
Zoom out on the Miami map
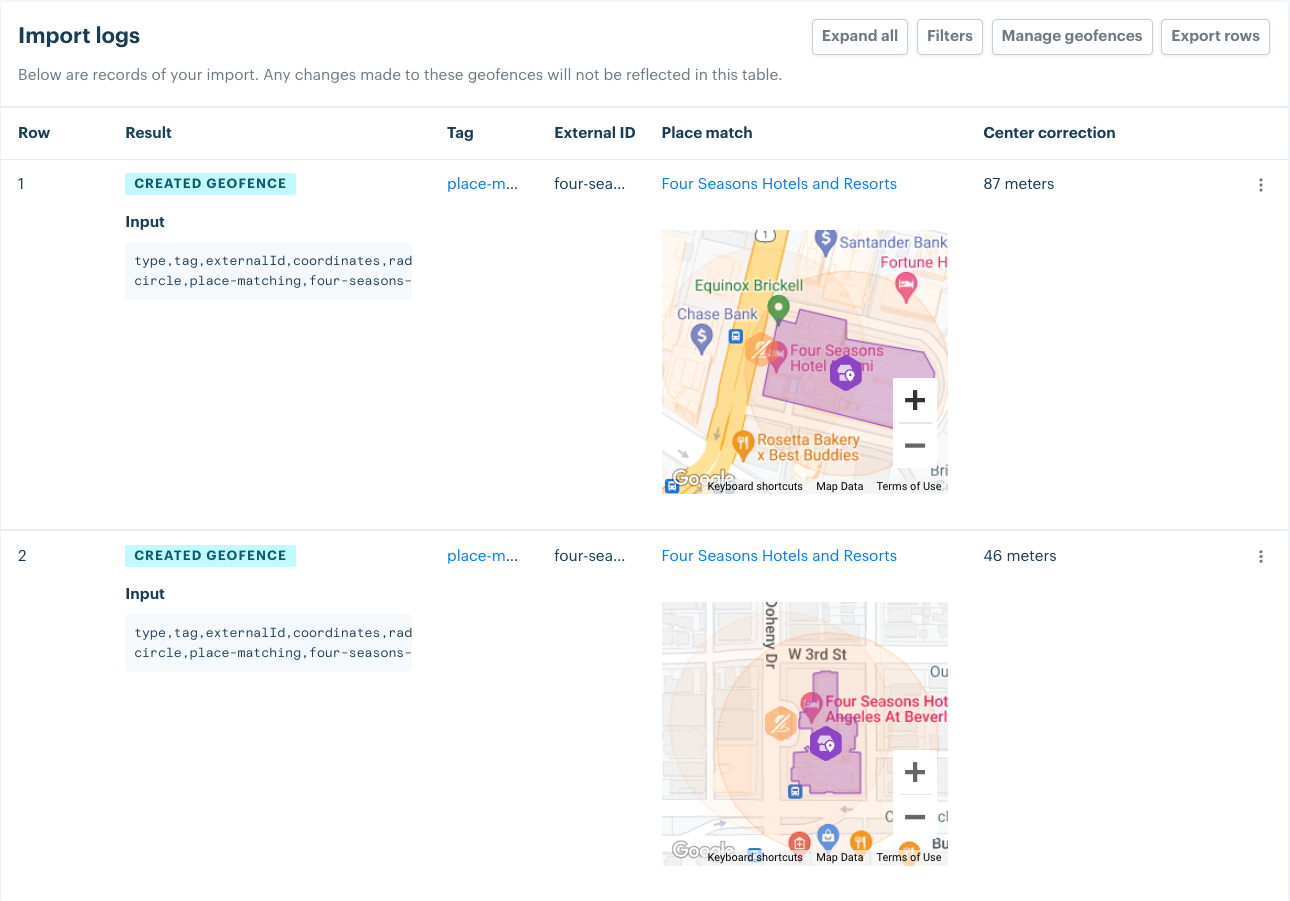(914, 446)
